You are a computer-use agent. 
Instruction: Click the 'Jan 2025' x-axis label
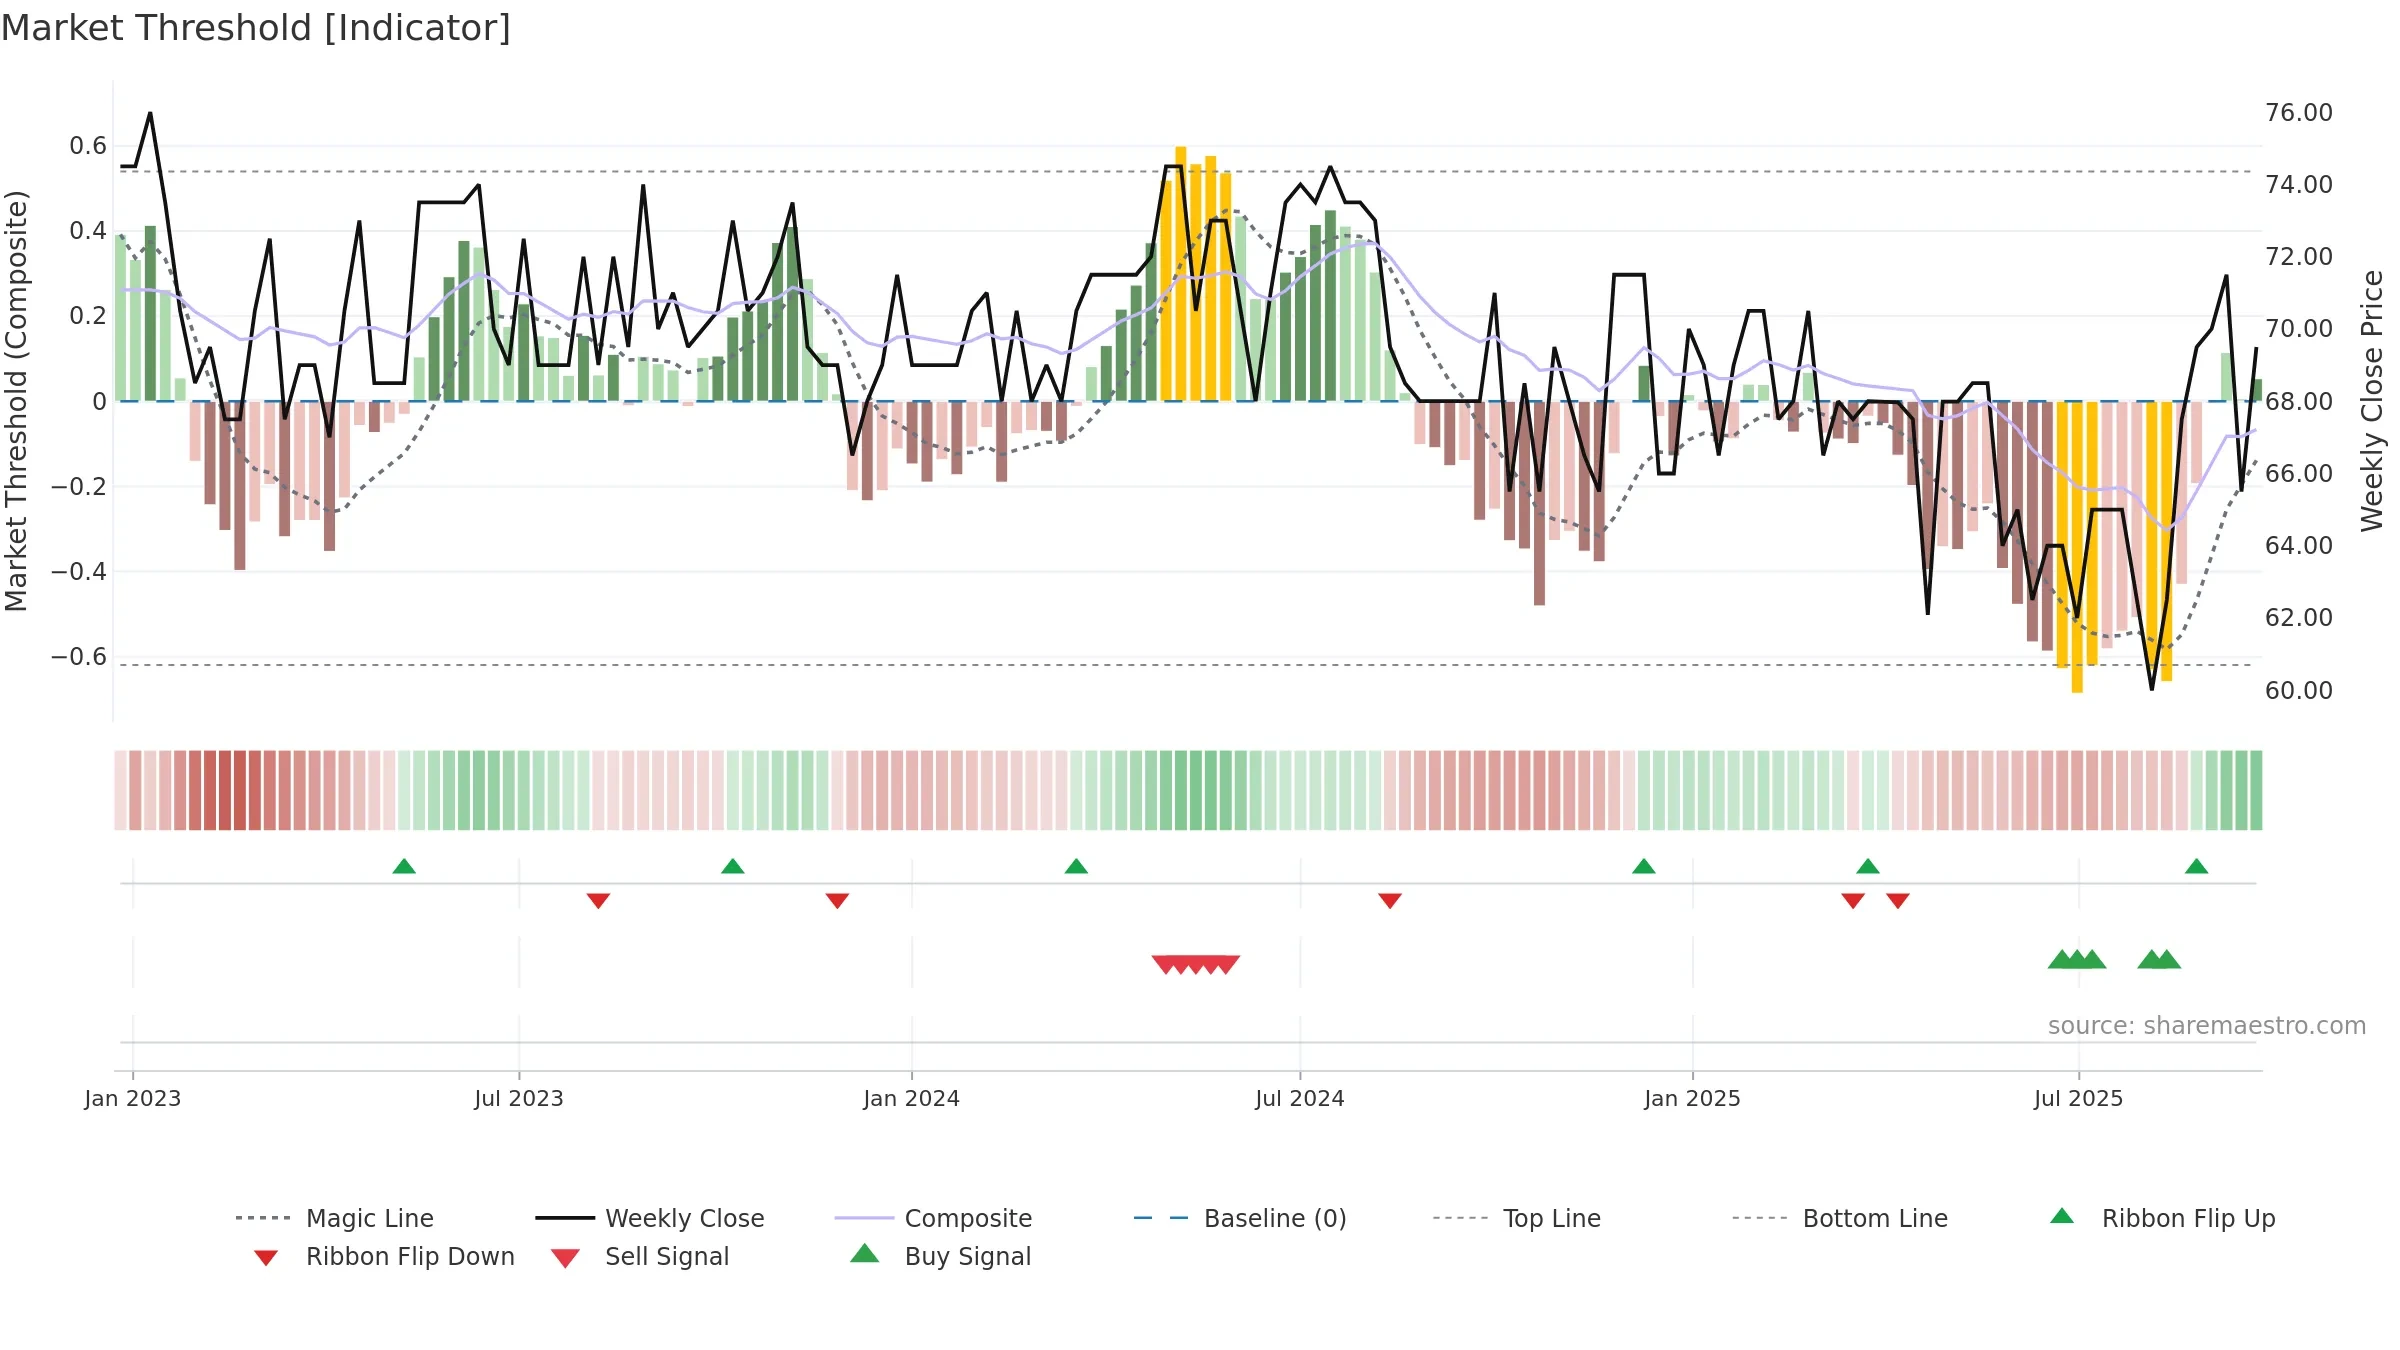[1693, 1098]
